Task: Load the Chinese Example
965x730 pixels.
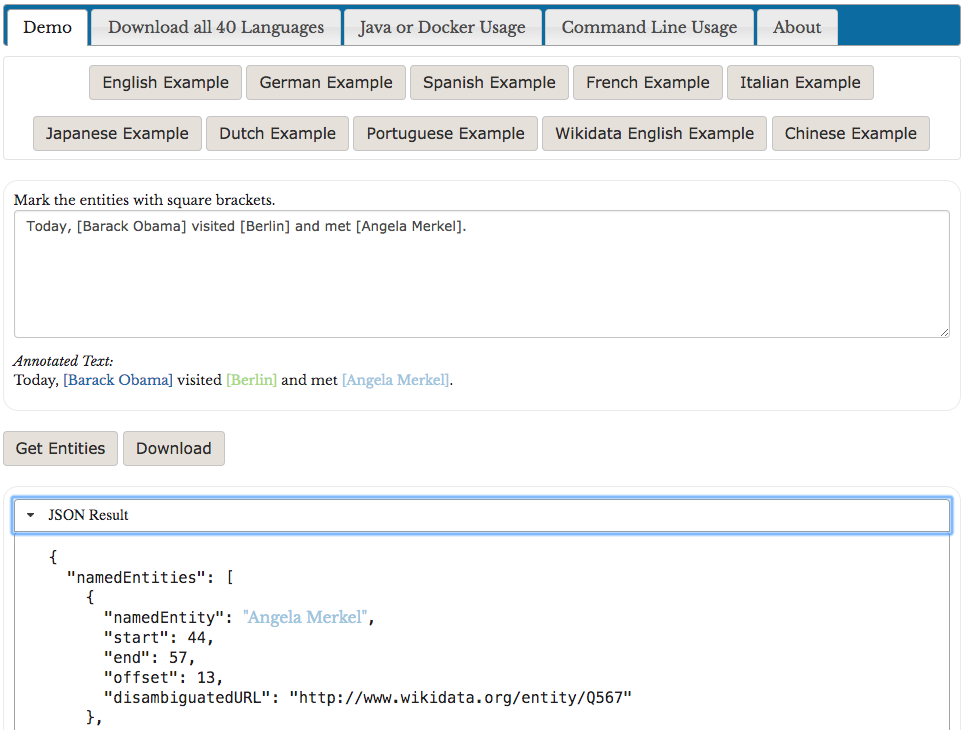Action: click(851, 134)
